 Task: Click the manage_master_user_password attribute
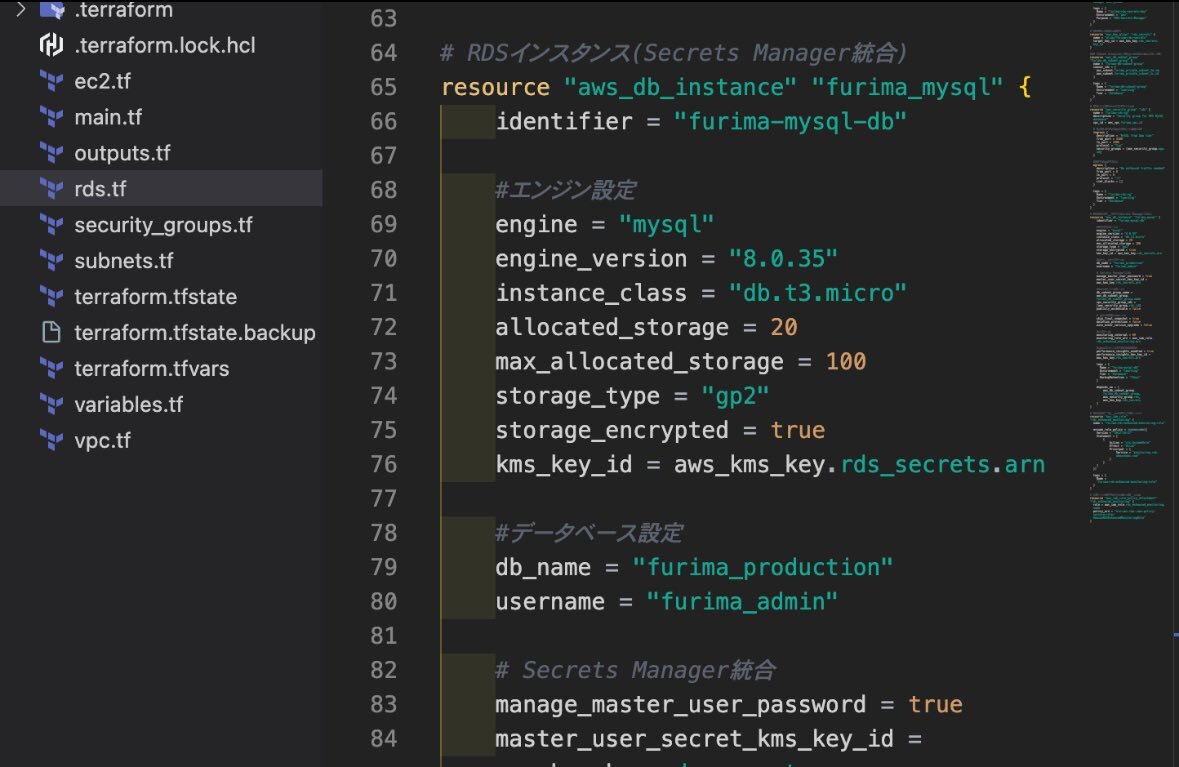pyautogui.click(x=680, y=705)
